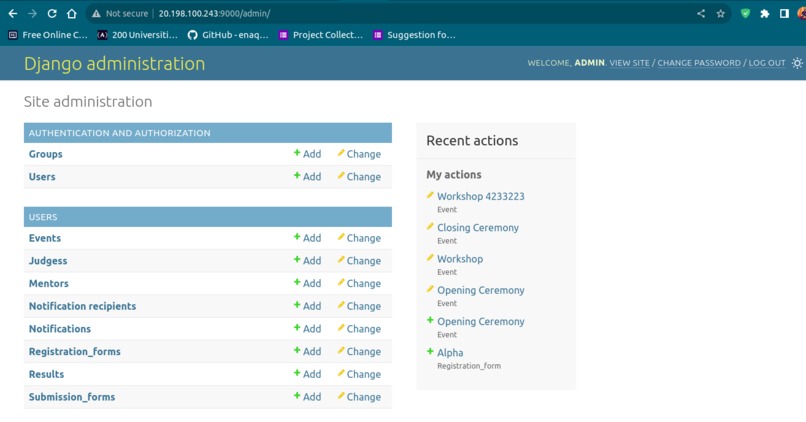Open the Notification recipients link
The width and height of the screenshot is (806, 422).
82,306
